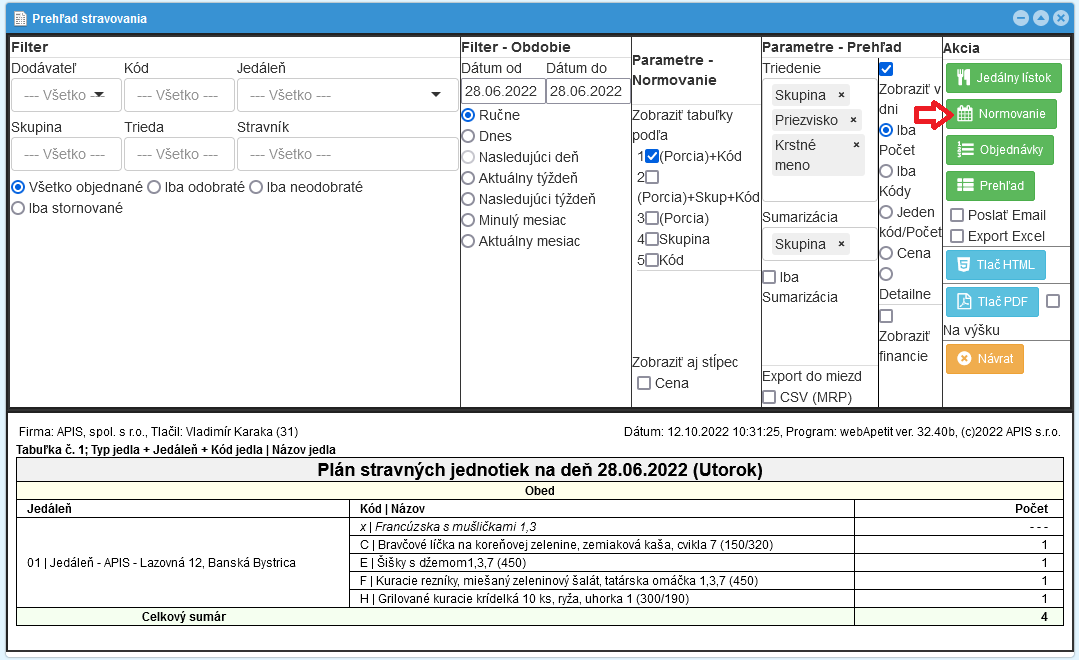Screen dimensions: 1079x660
Task: Open Normovanie with the calendar icon
Action: tap(1001, 114)
